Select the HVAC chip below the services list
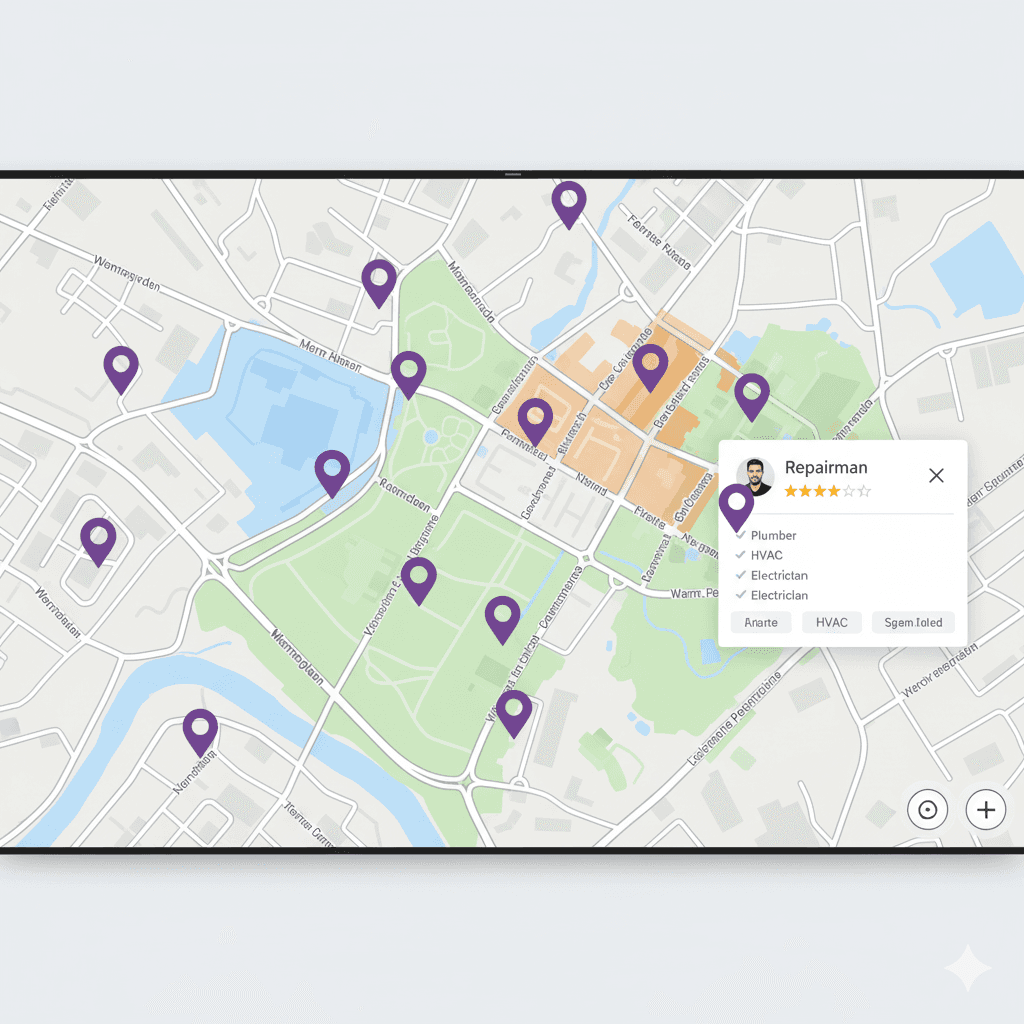 point(831,622)
